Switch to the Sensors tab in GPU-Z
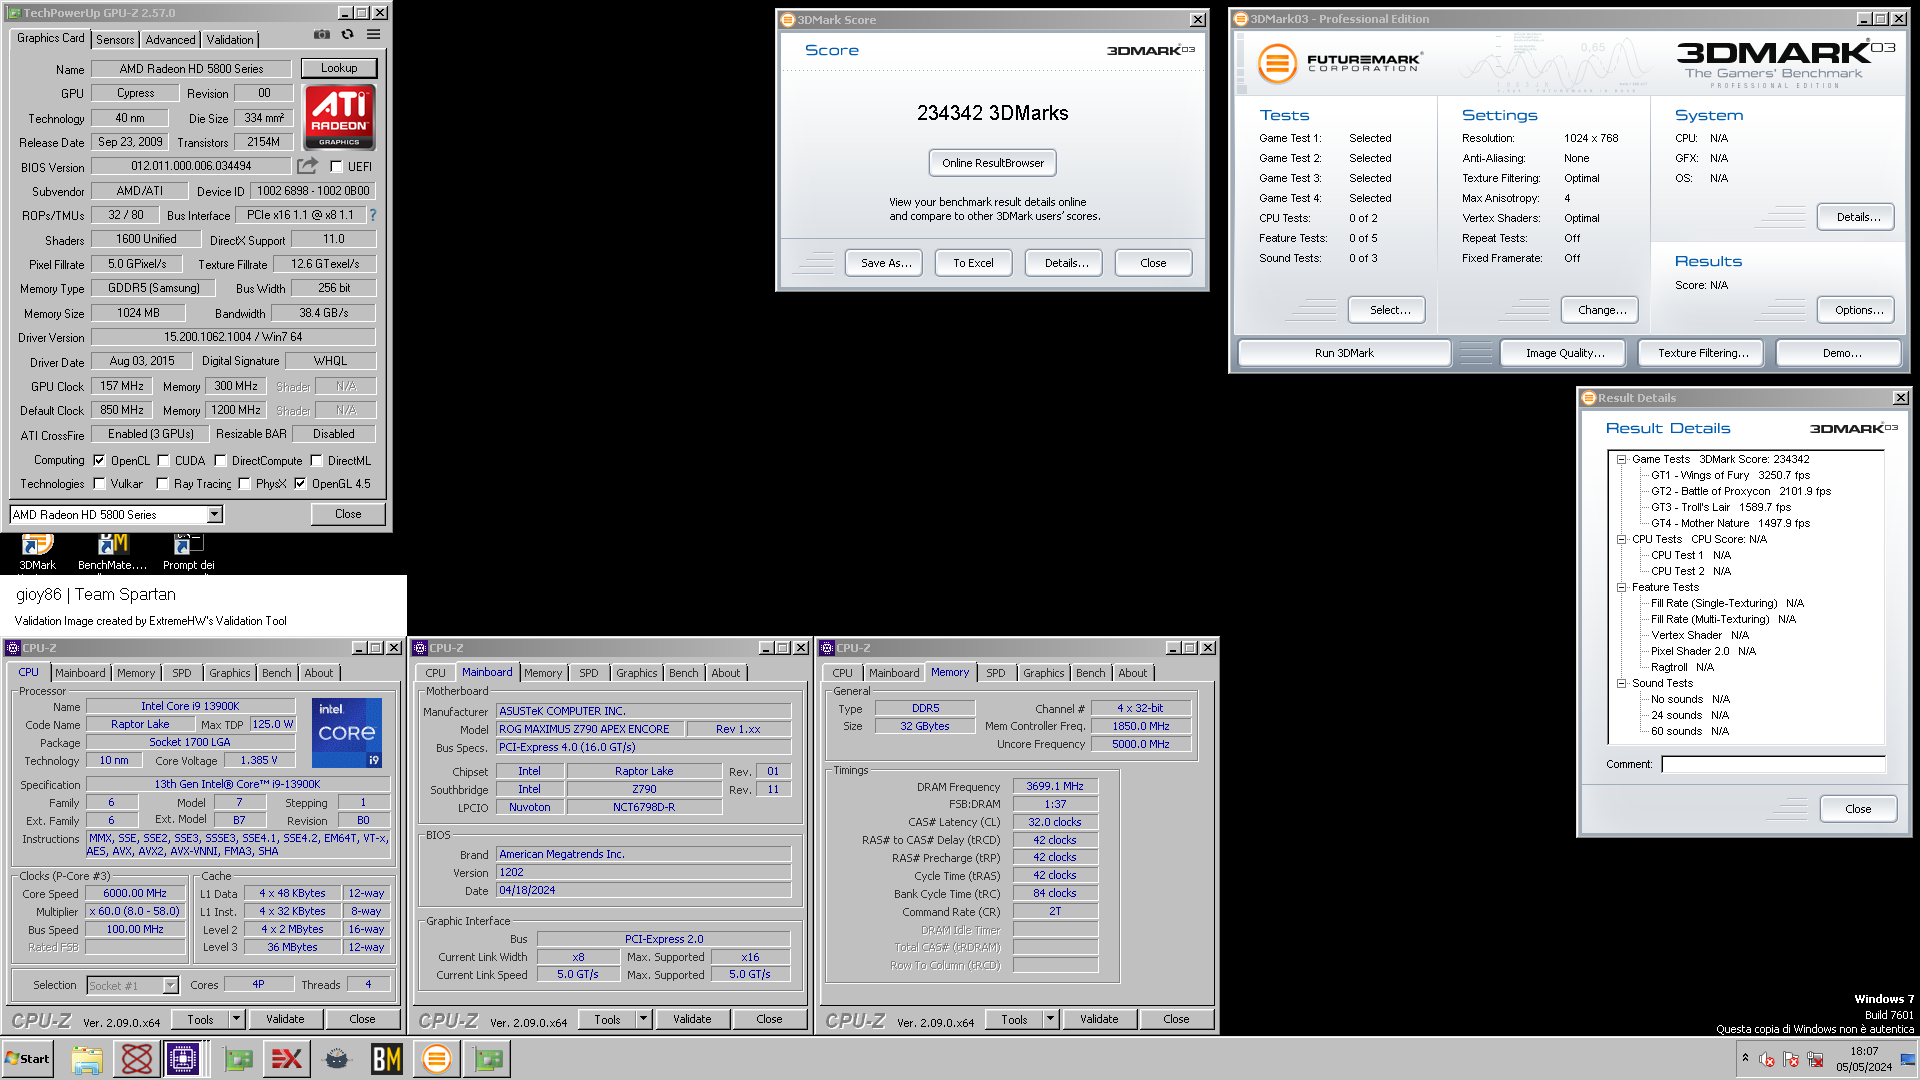The width and height of the screenshot is (1920, 1080). [115, 40]
